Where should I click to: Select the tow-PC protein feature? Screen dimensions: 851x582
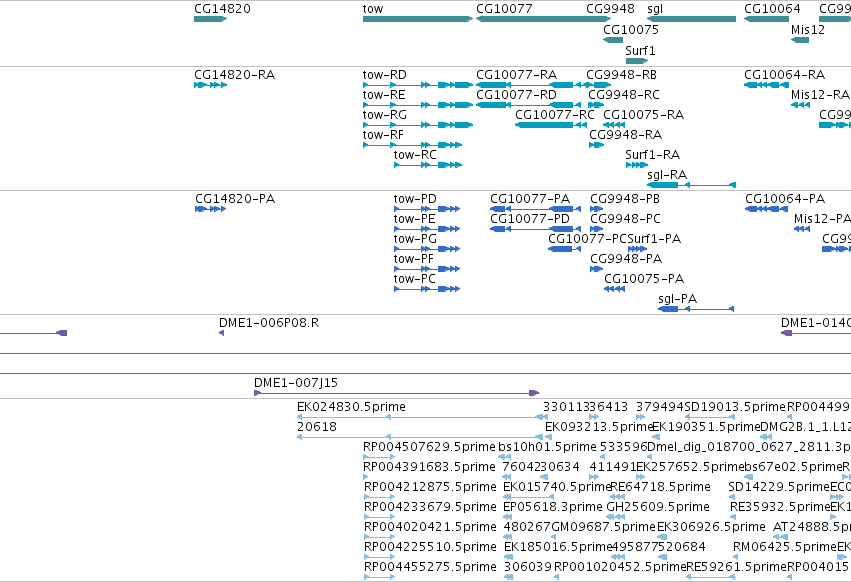[x=427, y=289]
